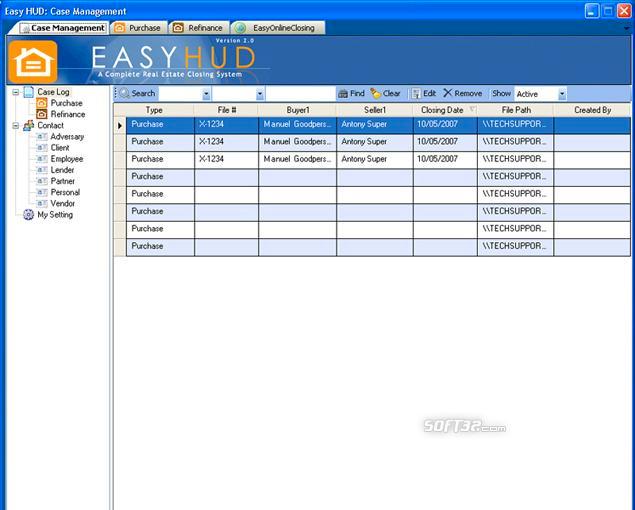Click the Search magnifier icon

pyautogui.click(x=124, y=94)
